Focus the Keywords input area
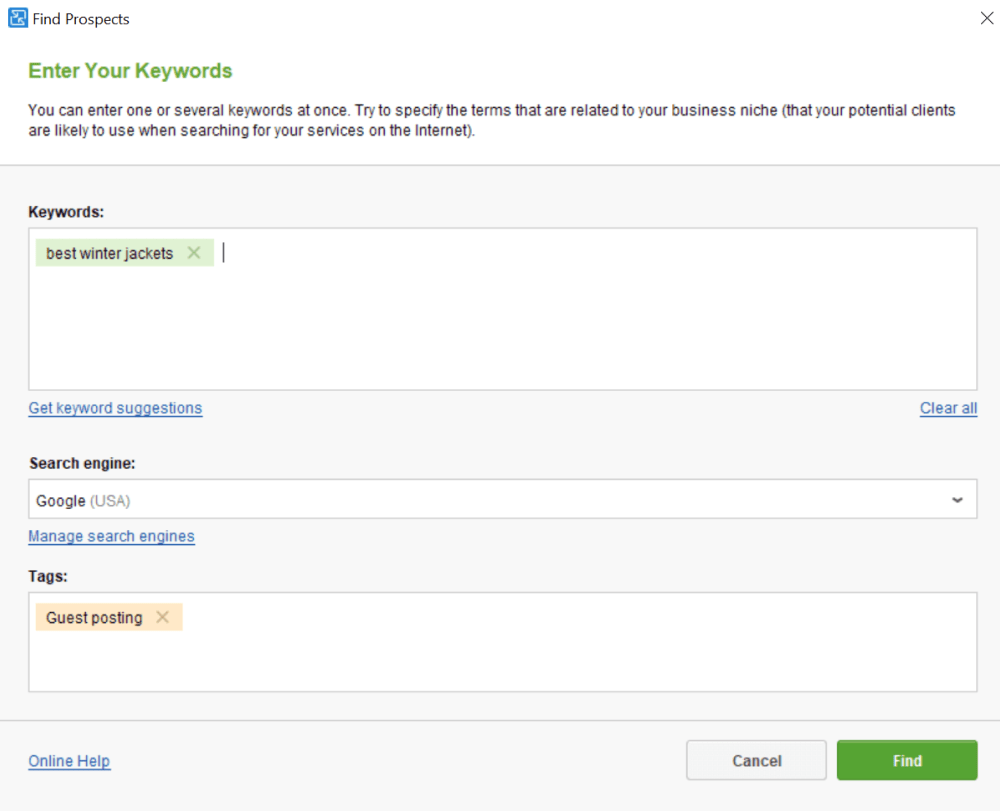 (503, 309)
